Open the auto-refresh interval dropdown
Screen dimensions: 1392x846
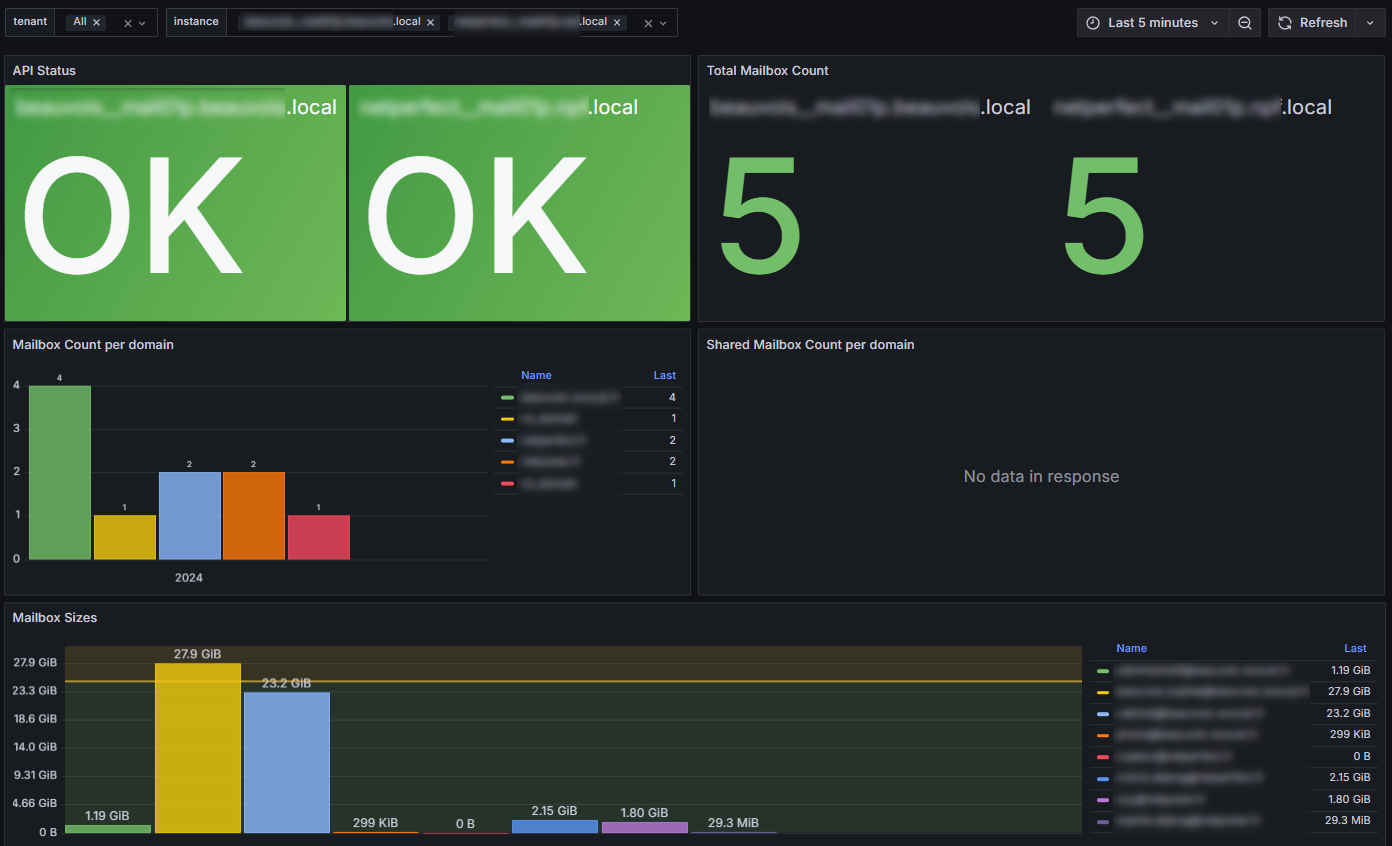click(1370, 22)
